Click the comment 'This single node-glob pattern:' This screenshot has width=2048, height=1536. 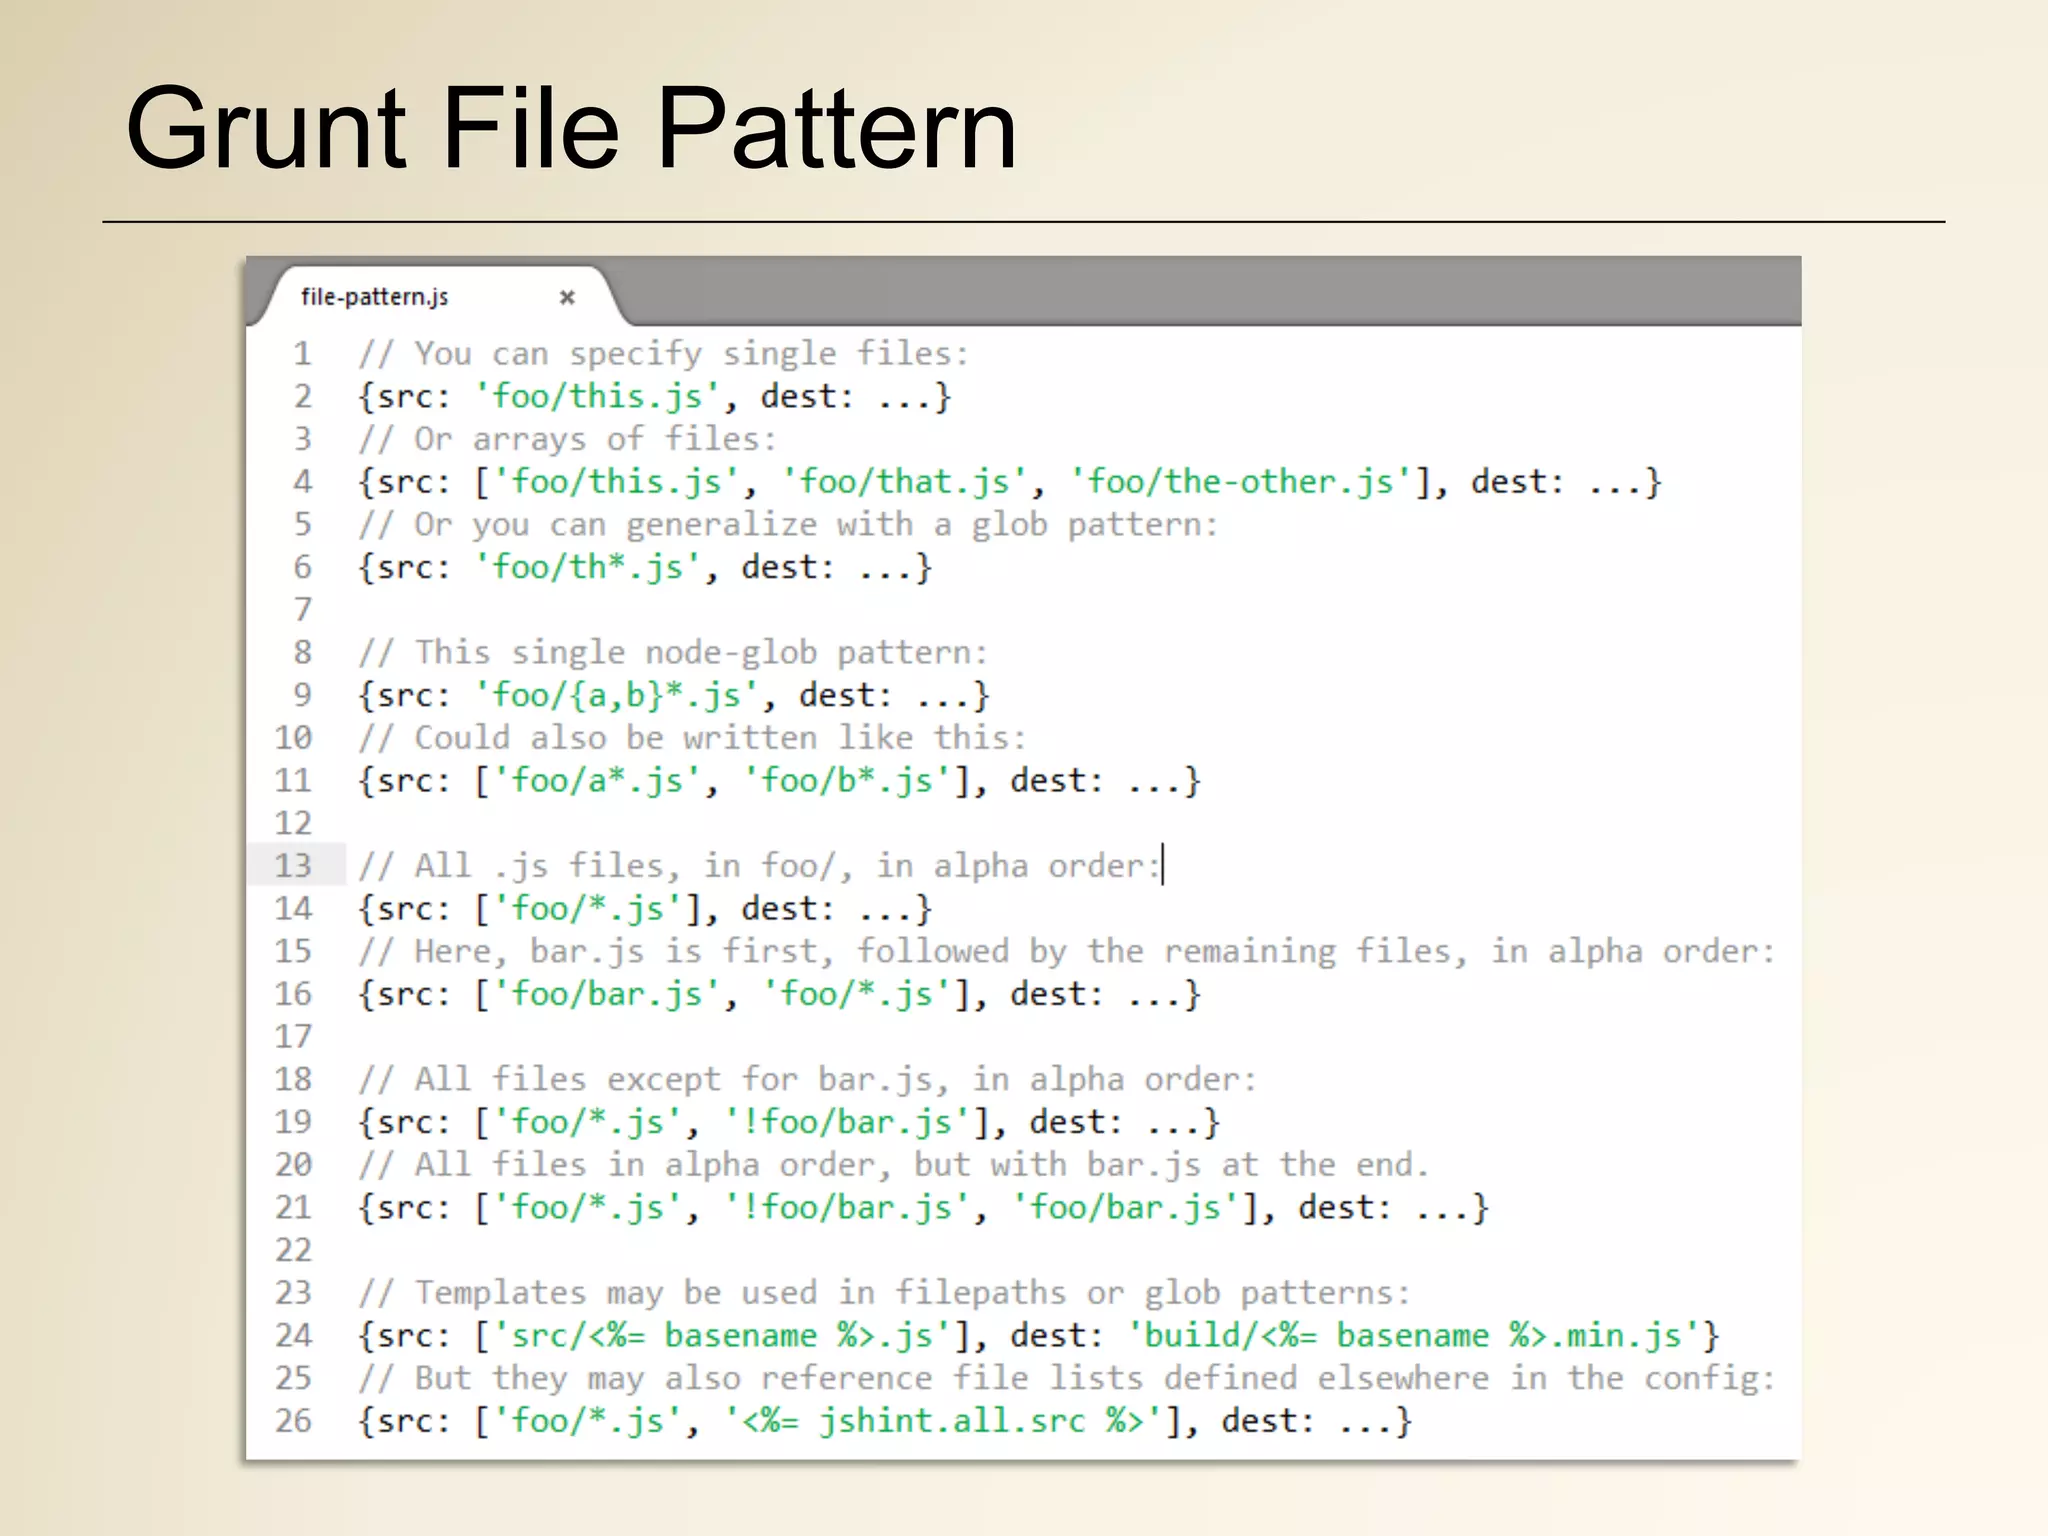(x=673, y=653)
